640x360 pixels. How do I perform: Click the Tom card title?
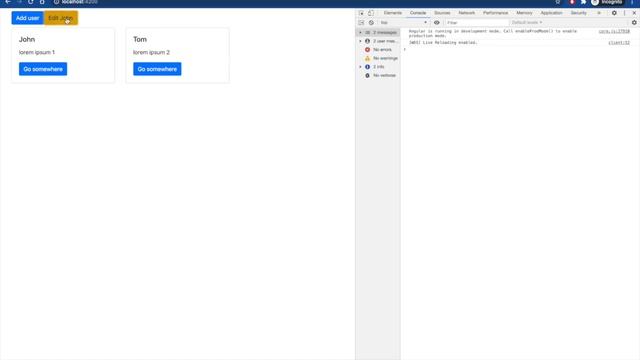tap(140, 39)
